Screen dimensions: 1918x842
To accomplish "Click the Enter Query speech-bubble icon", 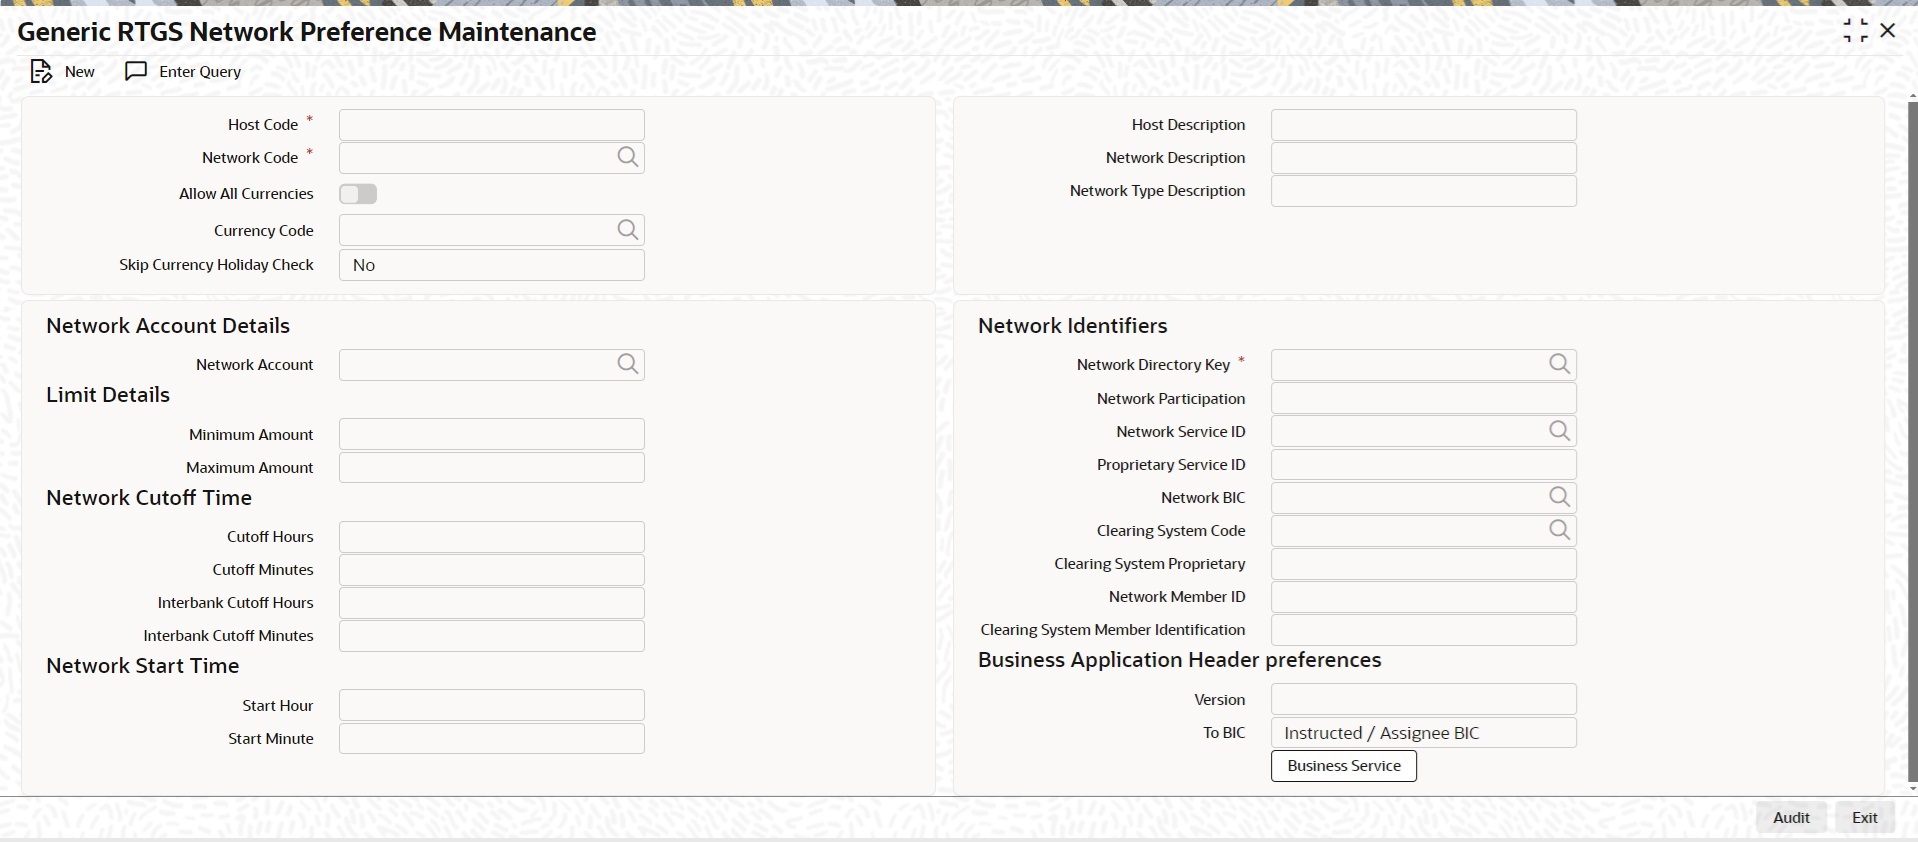I will 136,71.
